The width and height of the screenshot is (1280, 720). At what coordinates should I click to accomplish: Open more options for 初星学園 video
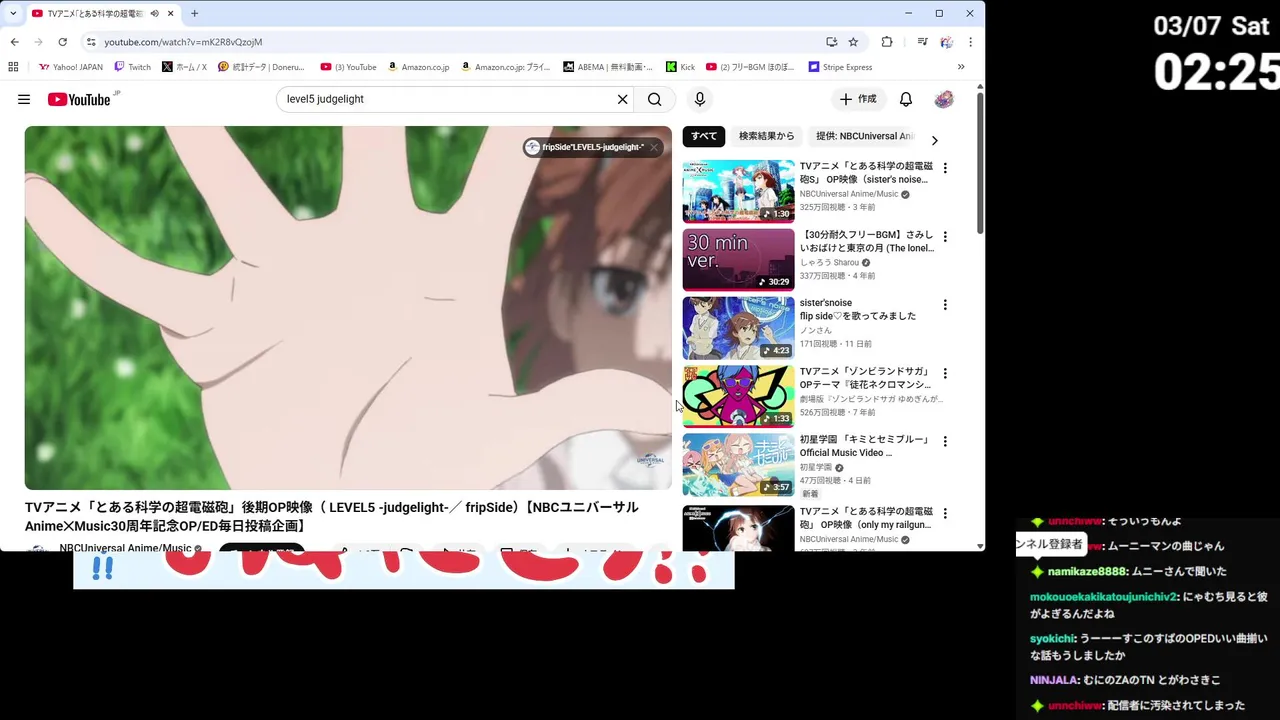click(x=945, y=441)
